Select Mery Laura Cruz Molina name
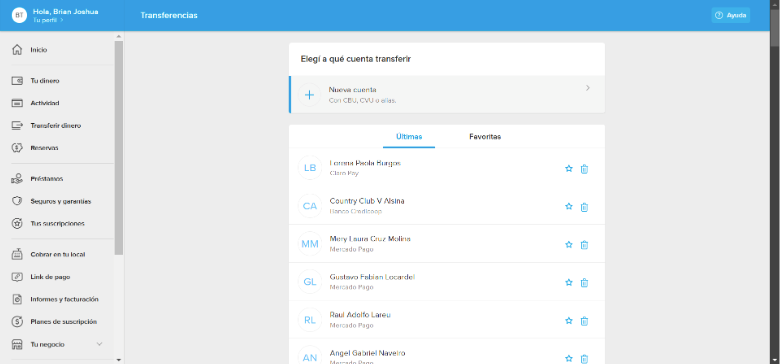Viewport: 780px width, 364px height. coord(370,239)
